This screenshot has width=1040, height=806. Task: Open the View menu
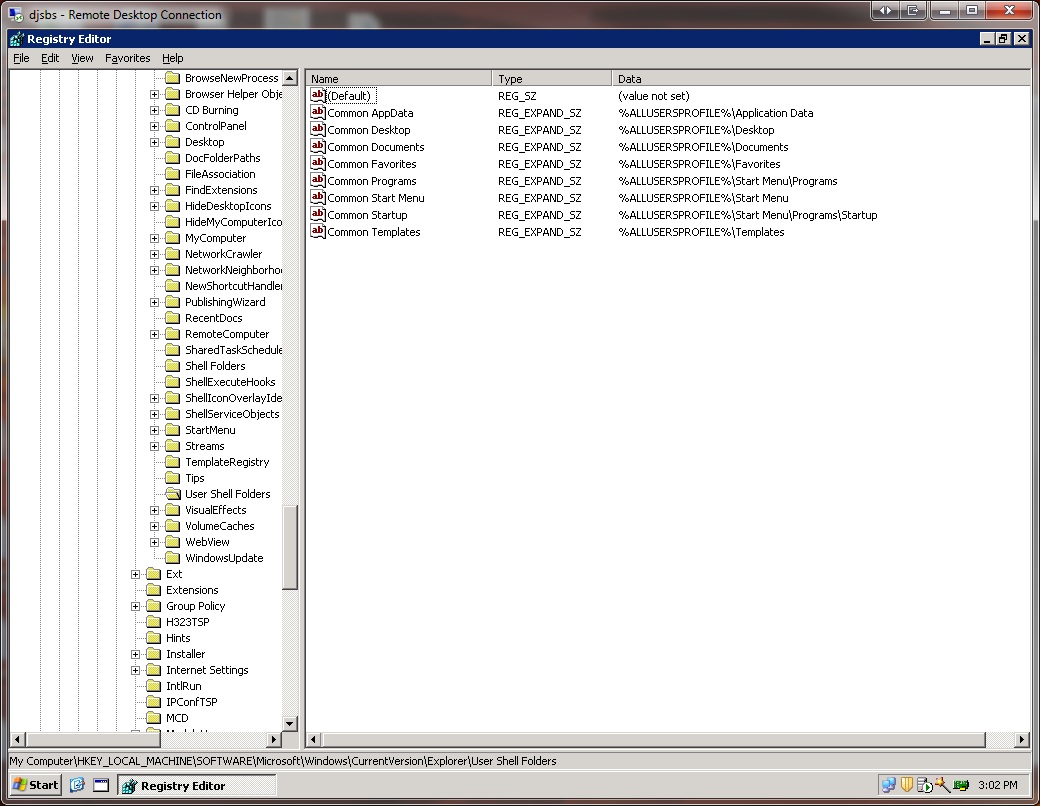[82, 58]
